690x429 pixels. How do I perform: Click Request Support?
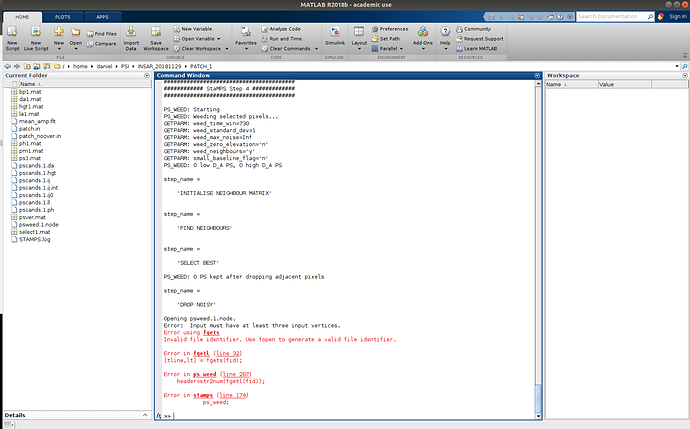(480, 39)
